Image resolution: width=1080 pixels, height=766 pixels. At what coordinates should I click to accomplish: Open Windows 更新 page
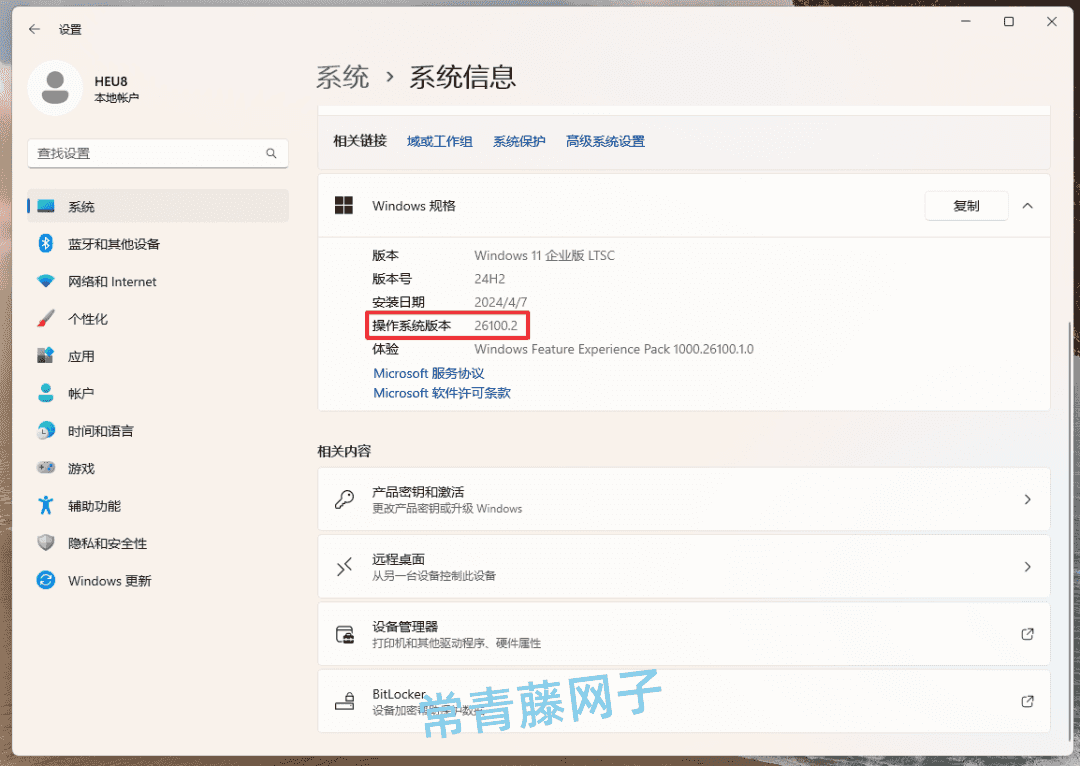click(x=158, y=580)
